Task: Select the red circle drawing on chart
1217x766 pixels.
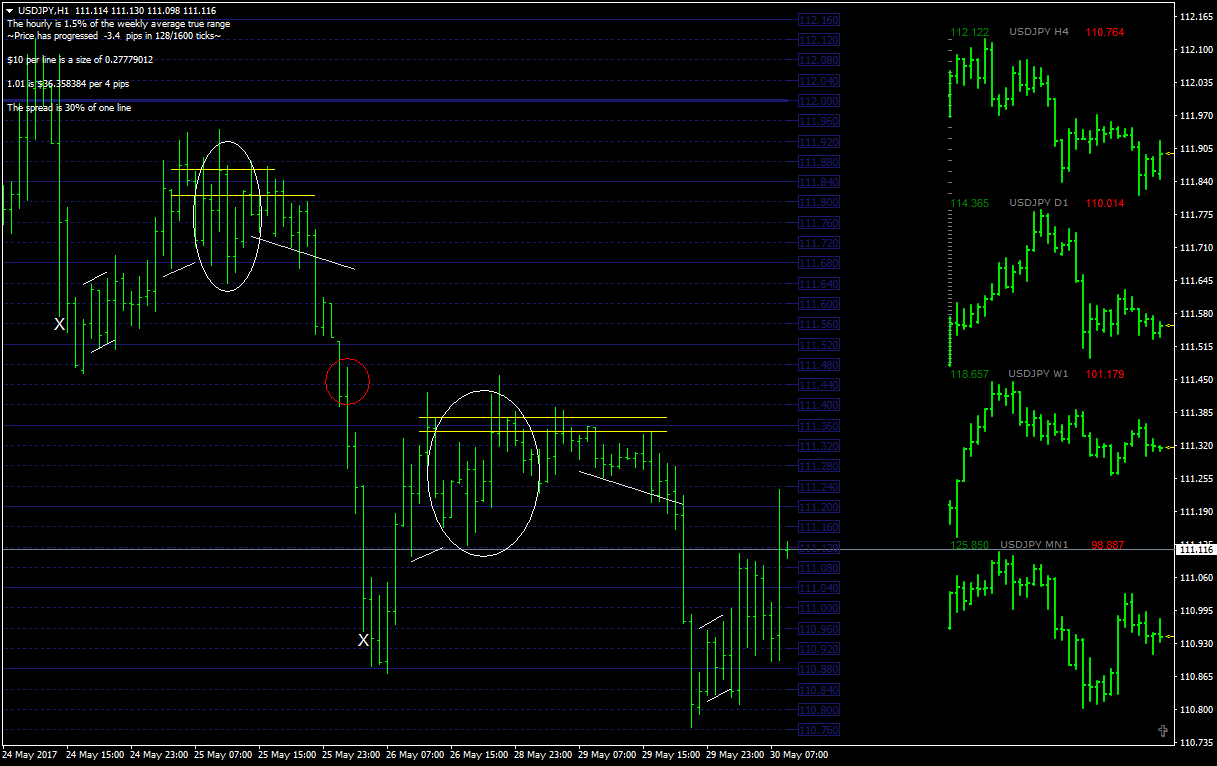Action: point(348,381)
